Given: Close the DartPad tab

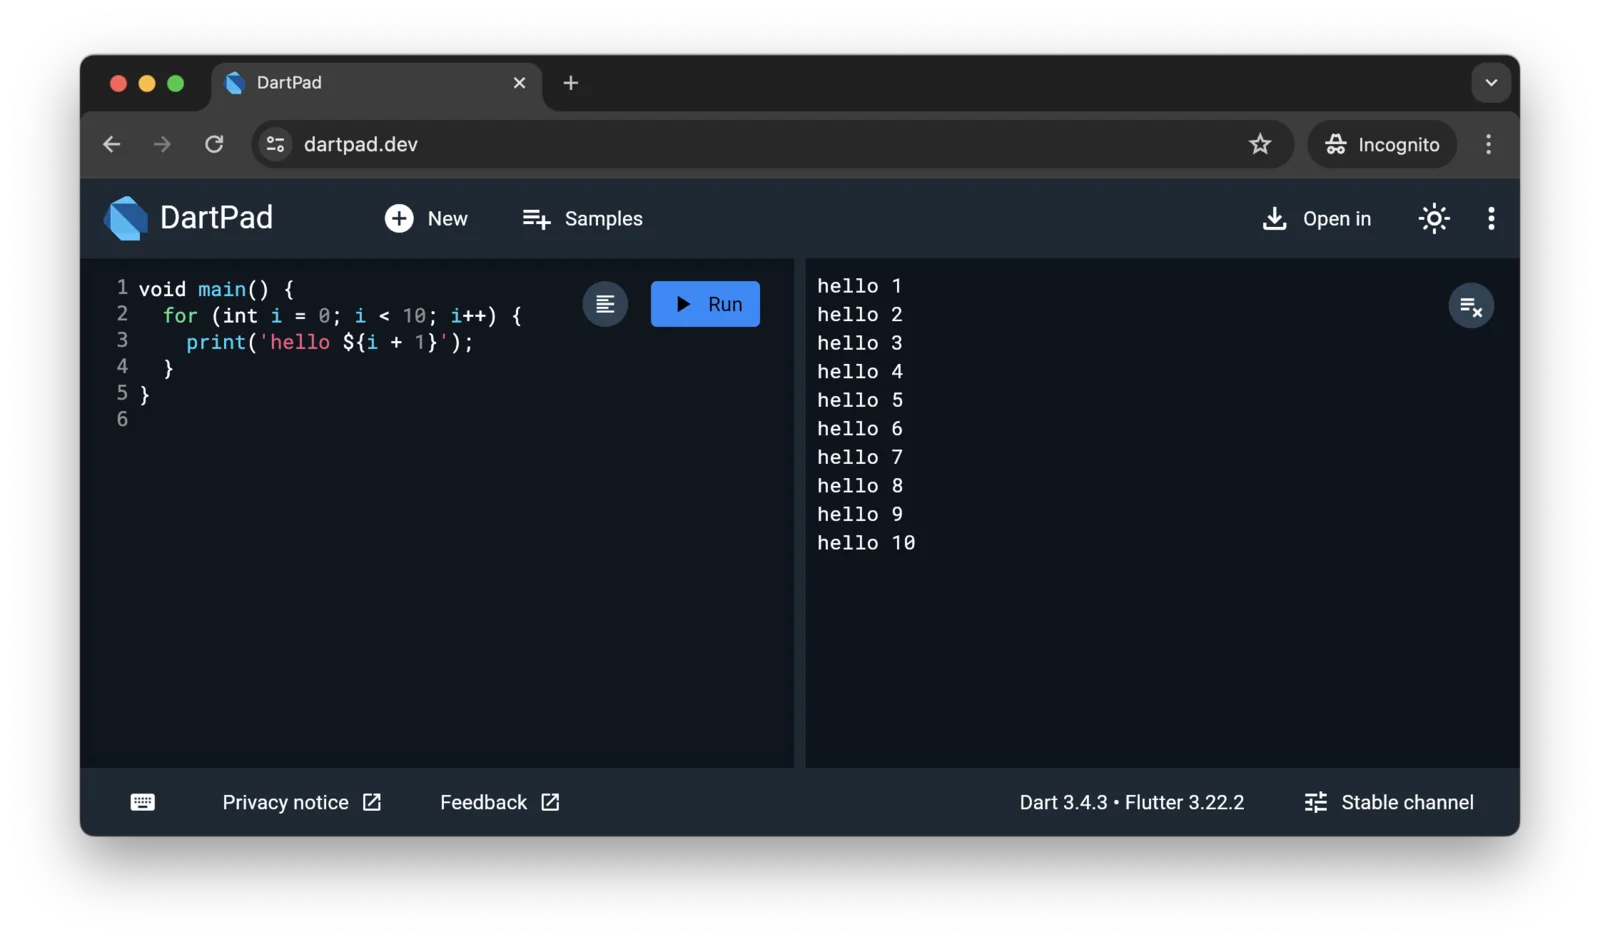Looking at the screenshot, I should [x=519, y=83].
